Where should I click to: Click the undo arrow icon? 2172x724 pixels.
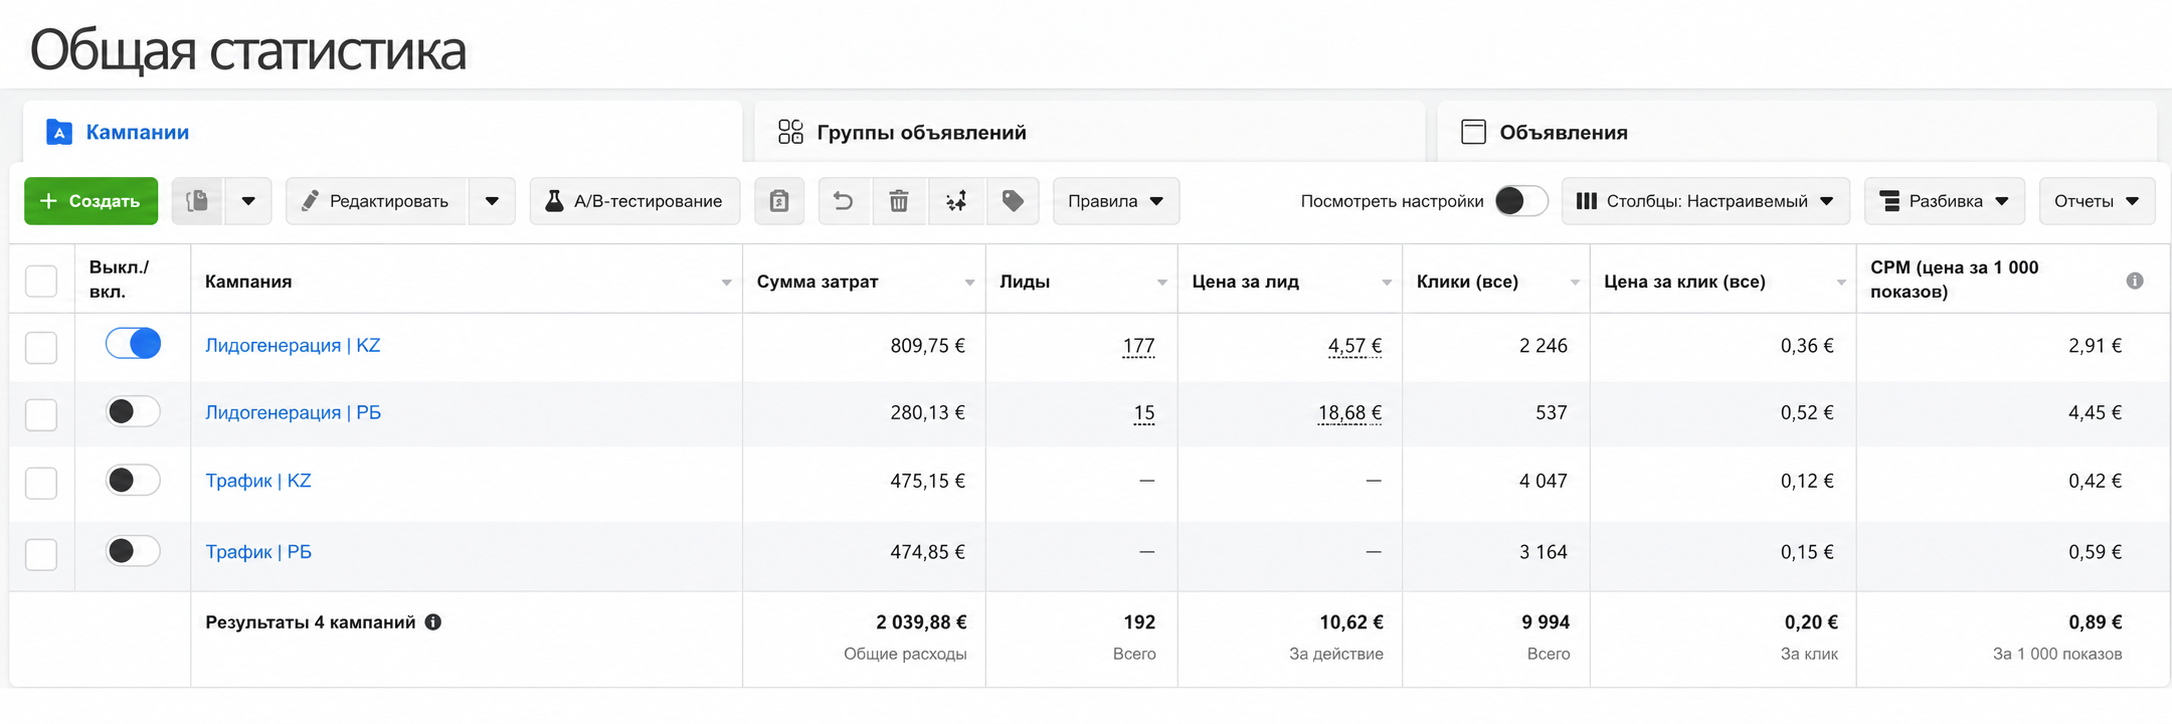tap(843, 201)
